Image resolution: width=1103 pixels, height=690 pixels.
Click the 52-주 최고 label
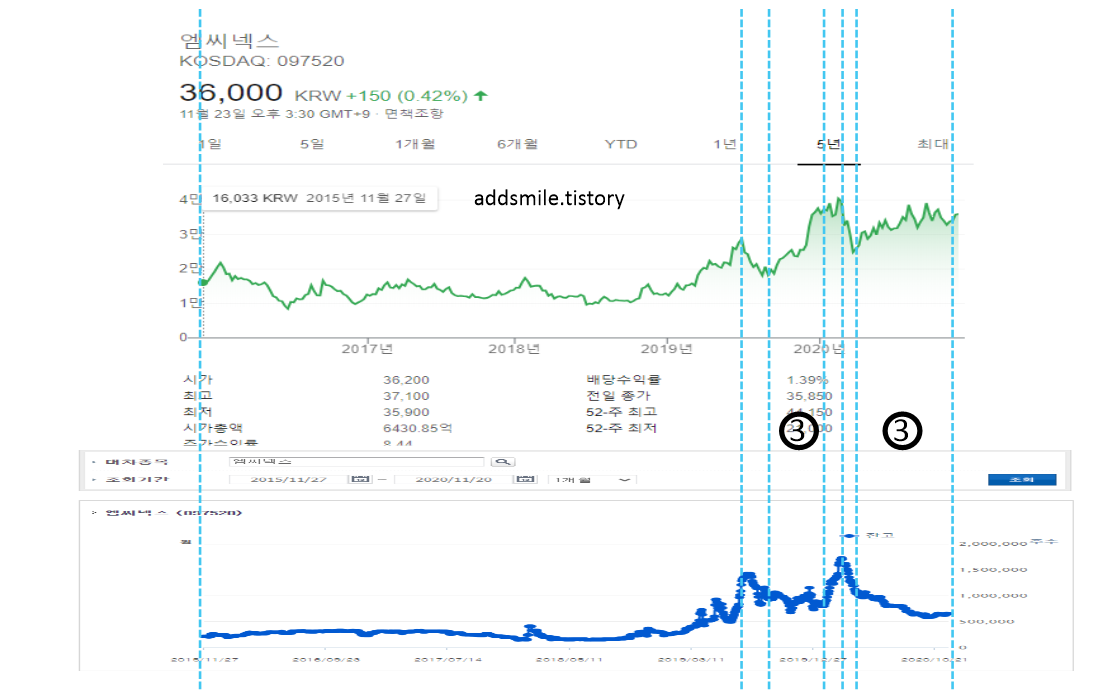click(x=621, y=412)
